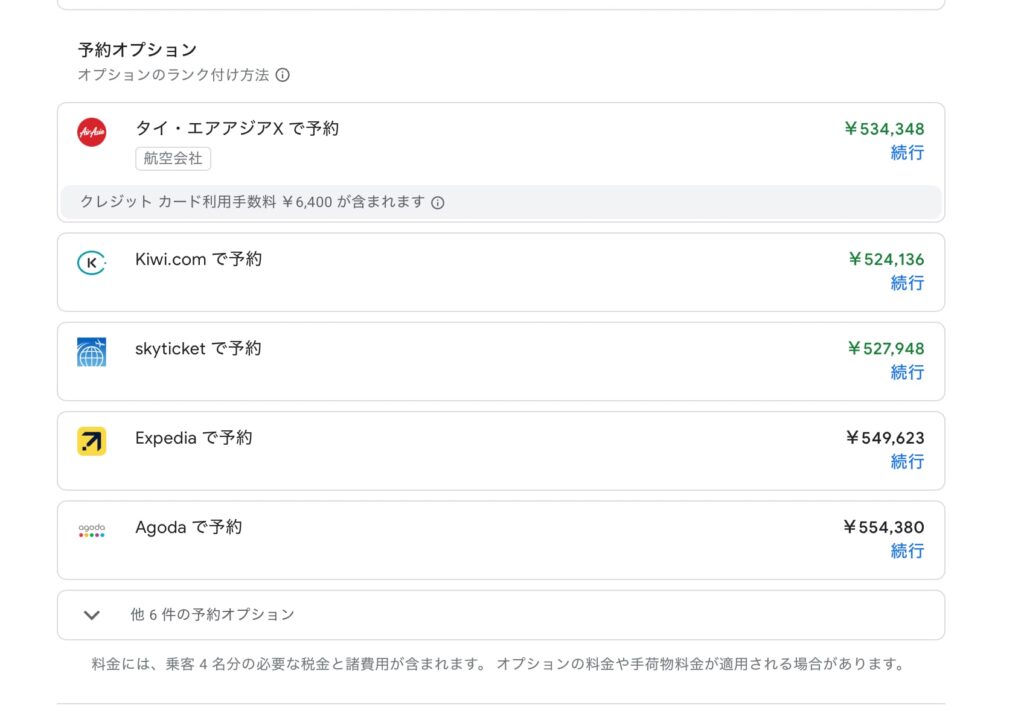Click the Kiwi.com logo icon
Viewport: 1024px width, 711px height.
point(92,263)
